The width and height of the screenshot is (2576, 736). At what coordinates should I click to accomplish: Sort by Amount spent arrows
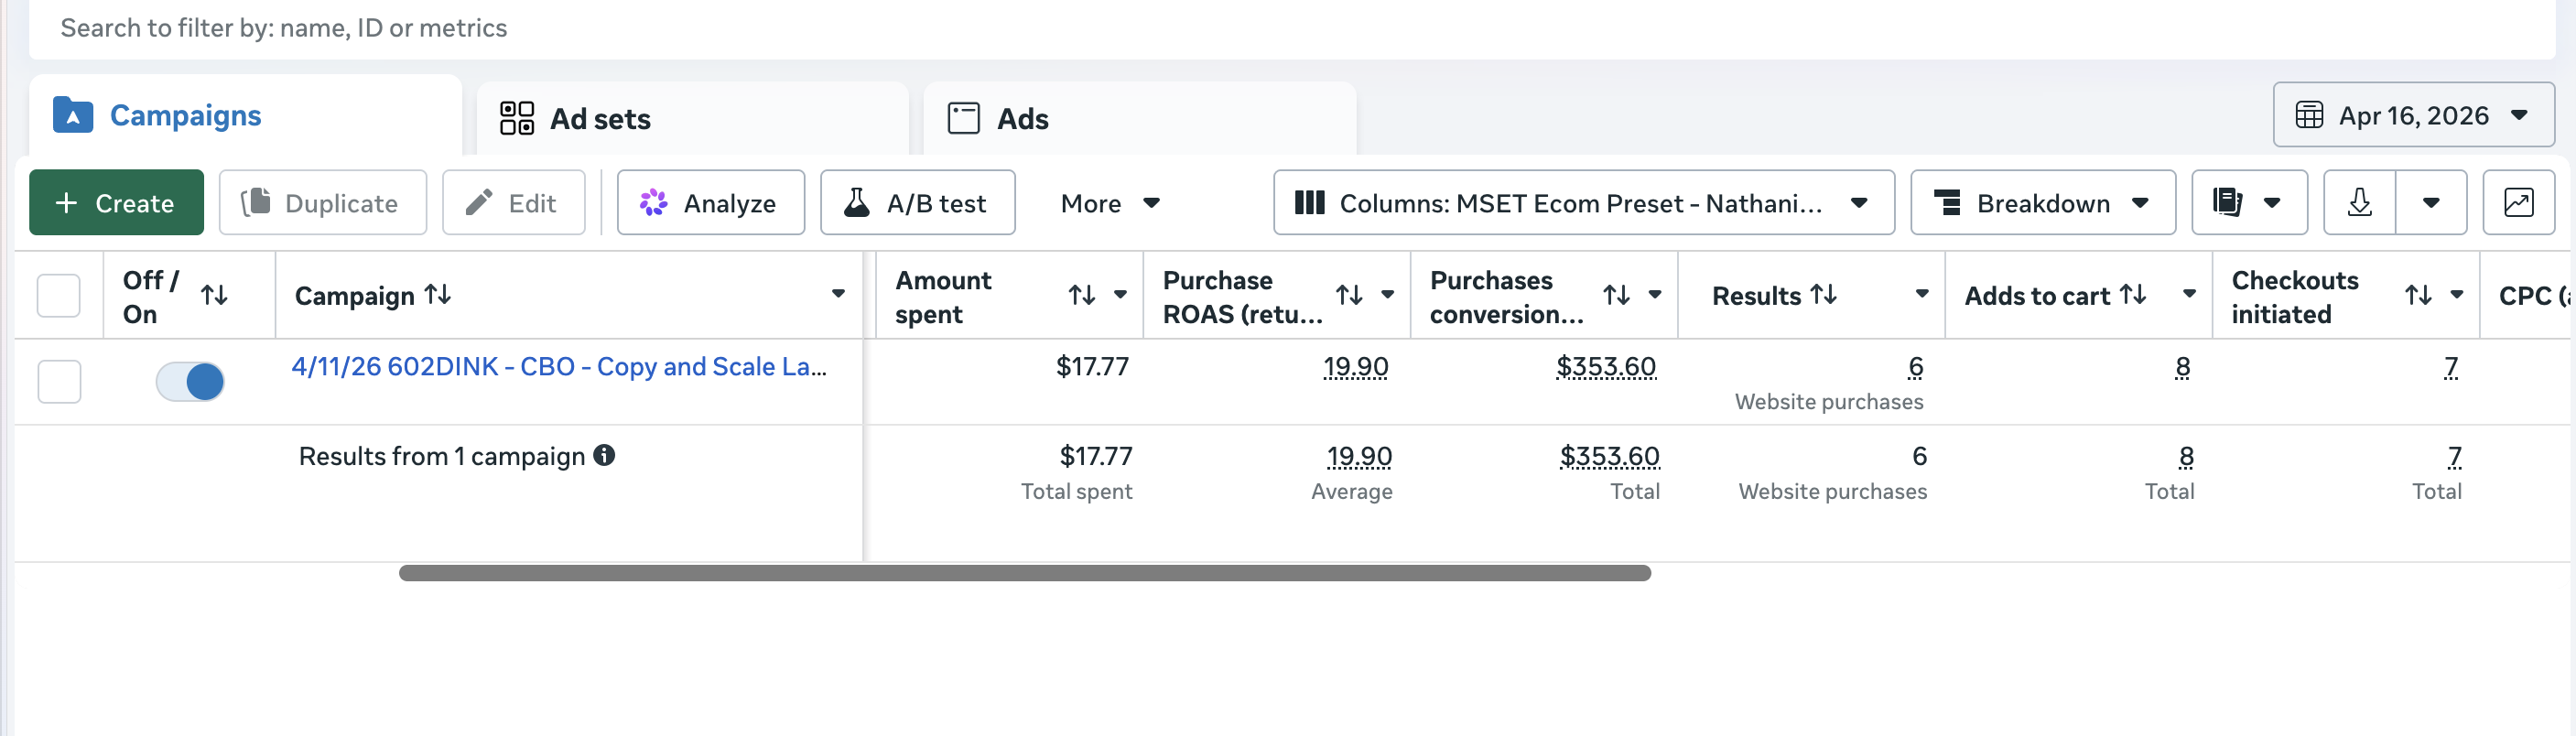click(x=1082, y=295)
